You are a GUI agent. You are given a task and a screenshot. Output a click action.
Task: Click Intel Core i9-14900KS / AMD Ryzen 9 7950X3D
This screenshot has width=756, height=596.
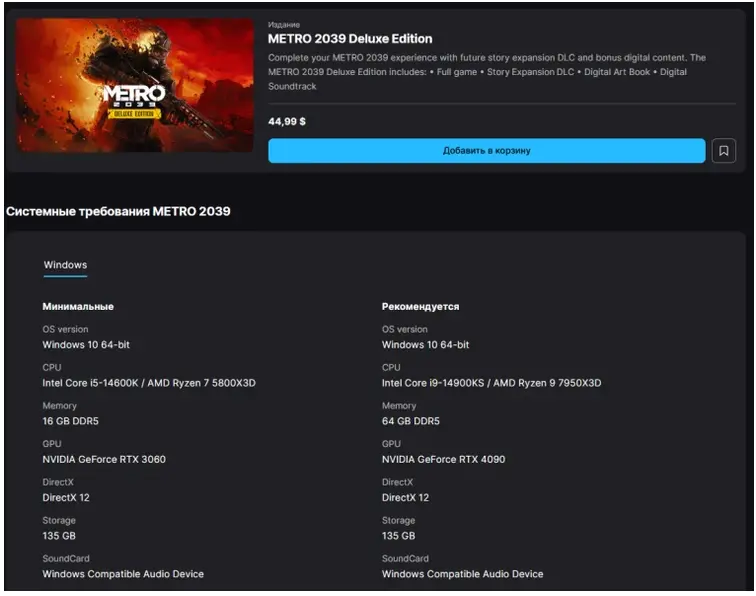click(491, 383)
